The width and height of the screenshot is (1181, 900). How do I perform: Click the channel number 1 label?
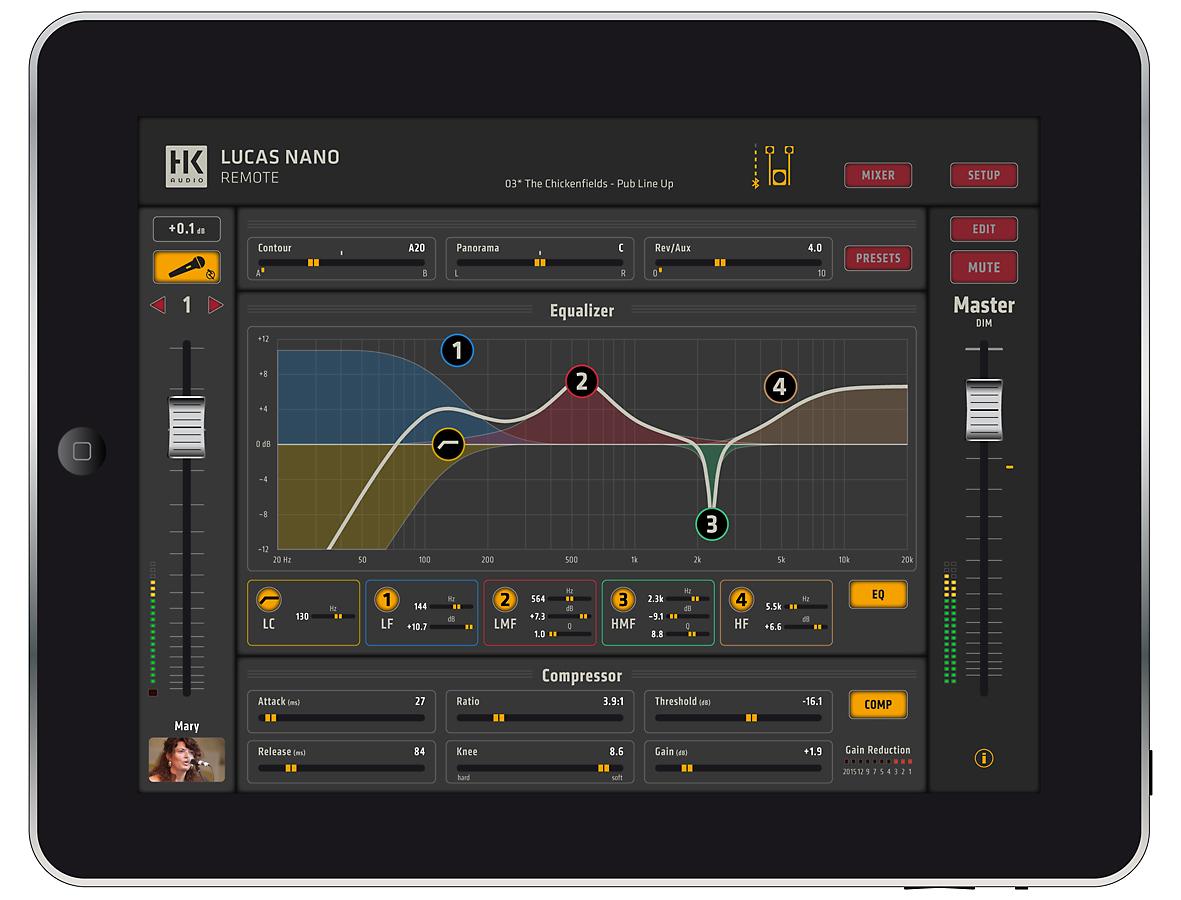pos(187,305)
